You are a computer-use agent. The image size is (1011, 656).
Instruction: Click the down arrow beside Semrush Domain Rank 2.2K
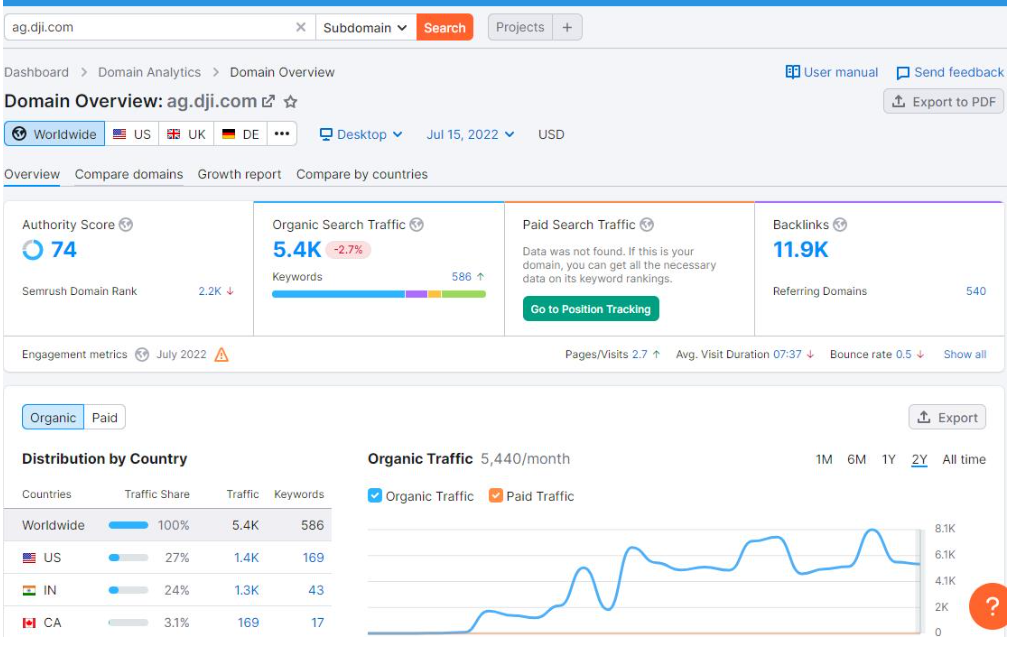(230, 291)
